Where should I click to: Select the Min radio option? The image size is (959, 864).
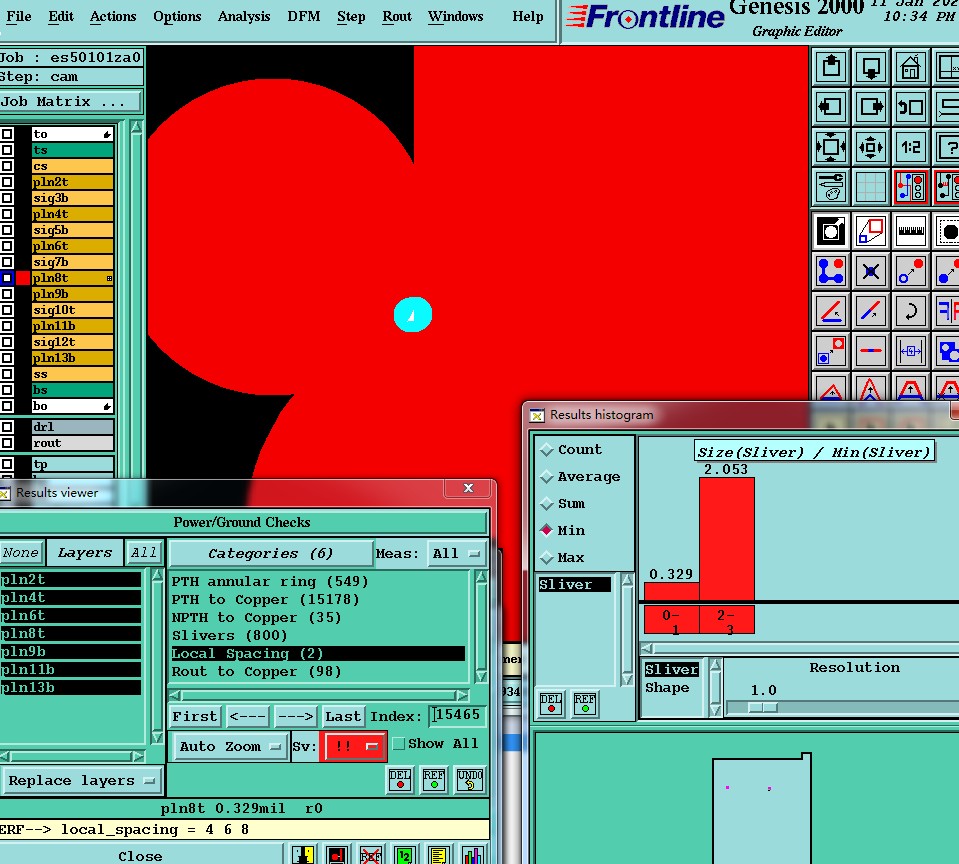pyautogui.click(x=563, y=530)
